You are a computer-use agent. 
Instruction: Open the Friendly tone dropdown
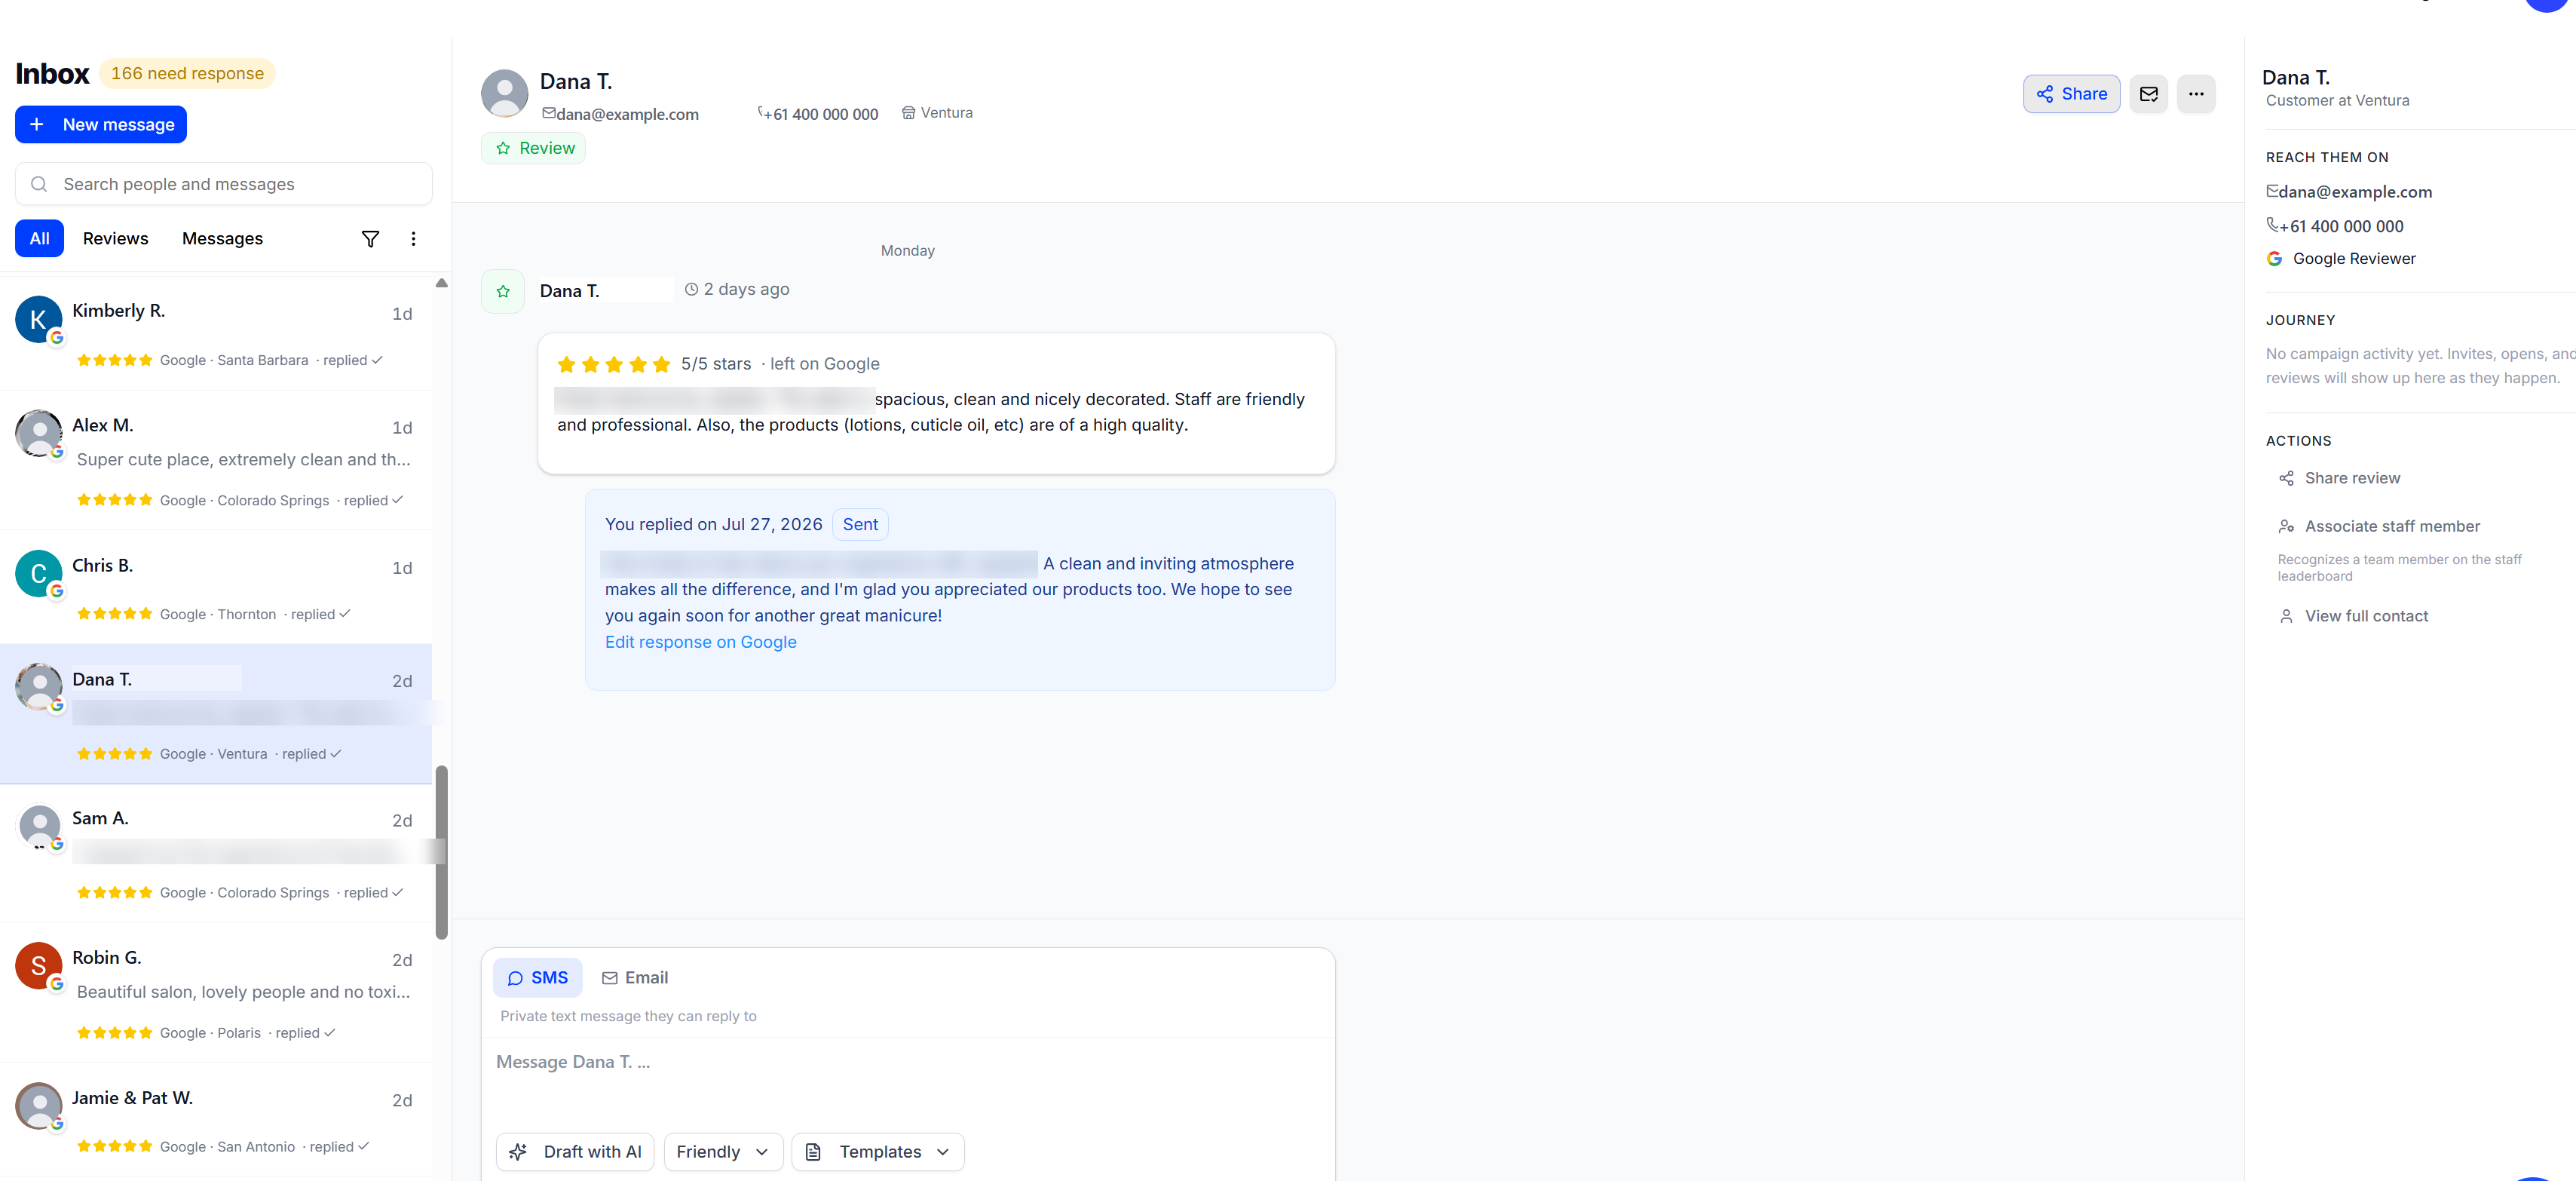[x=723, y=1152]
